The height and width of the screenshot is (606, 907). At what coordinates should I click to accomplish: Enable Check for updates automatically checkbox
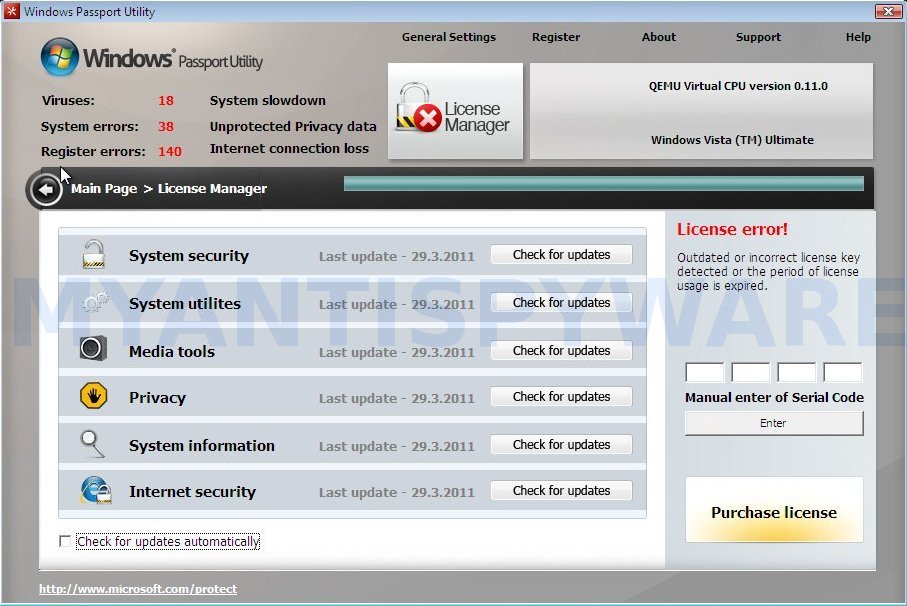(x=65, y=541)
